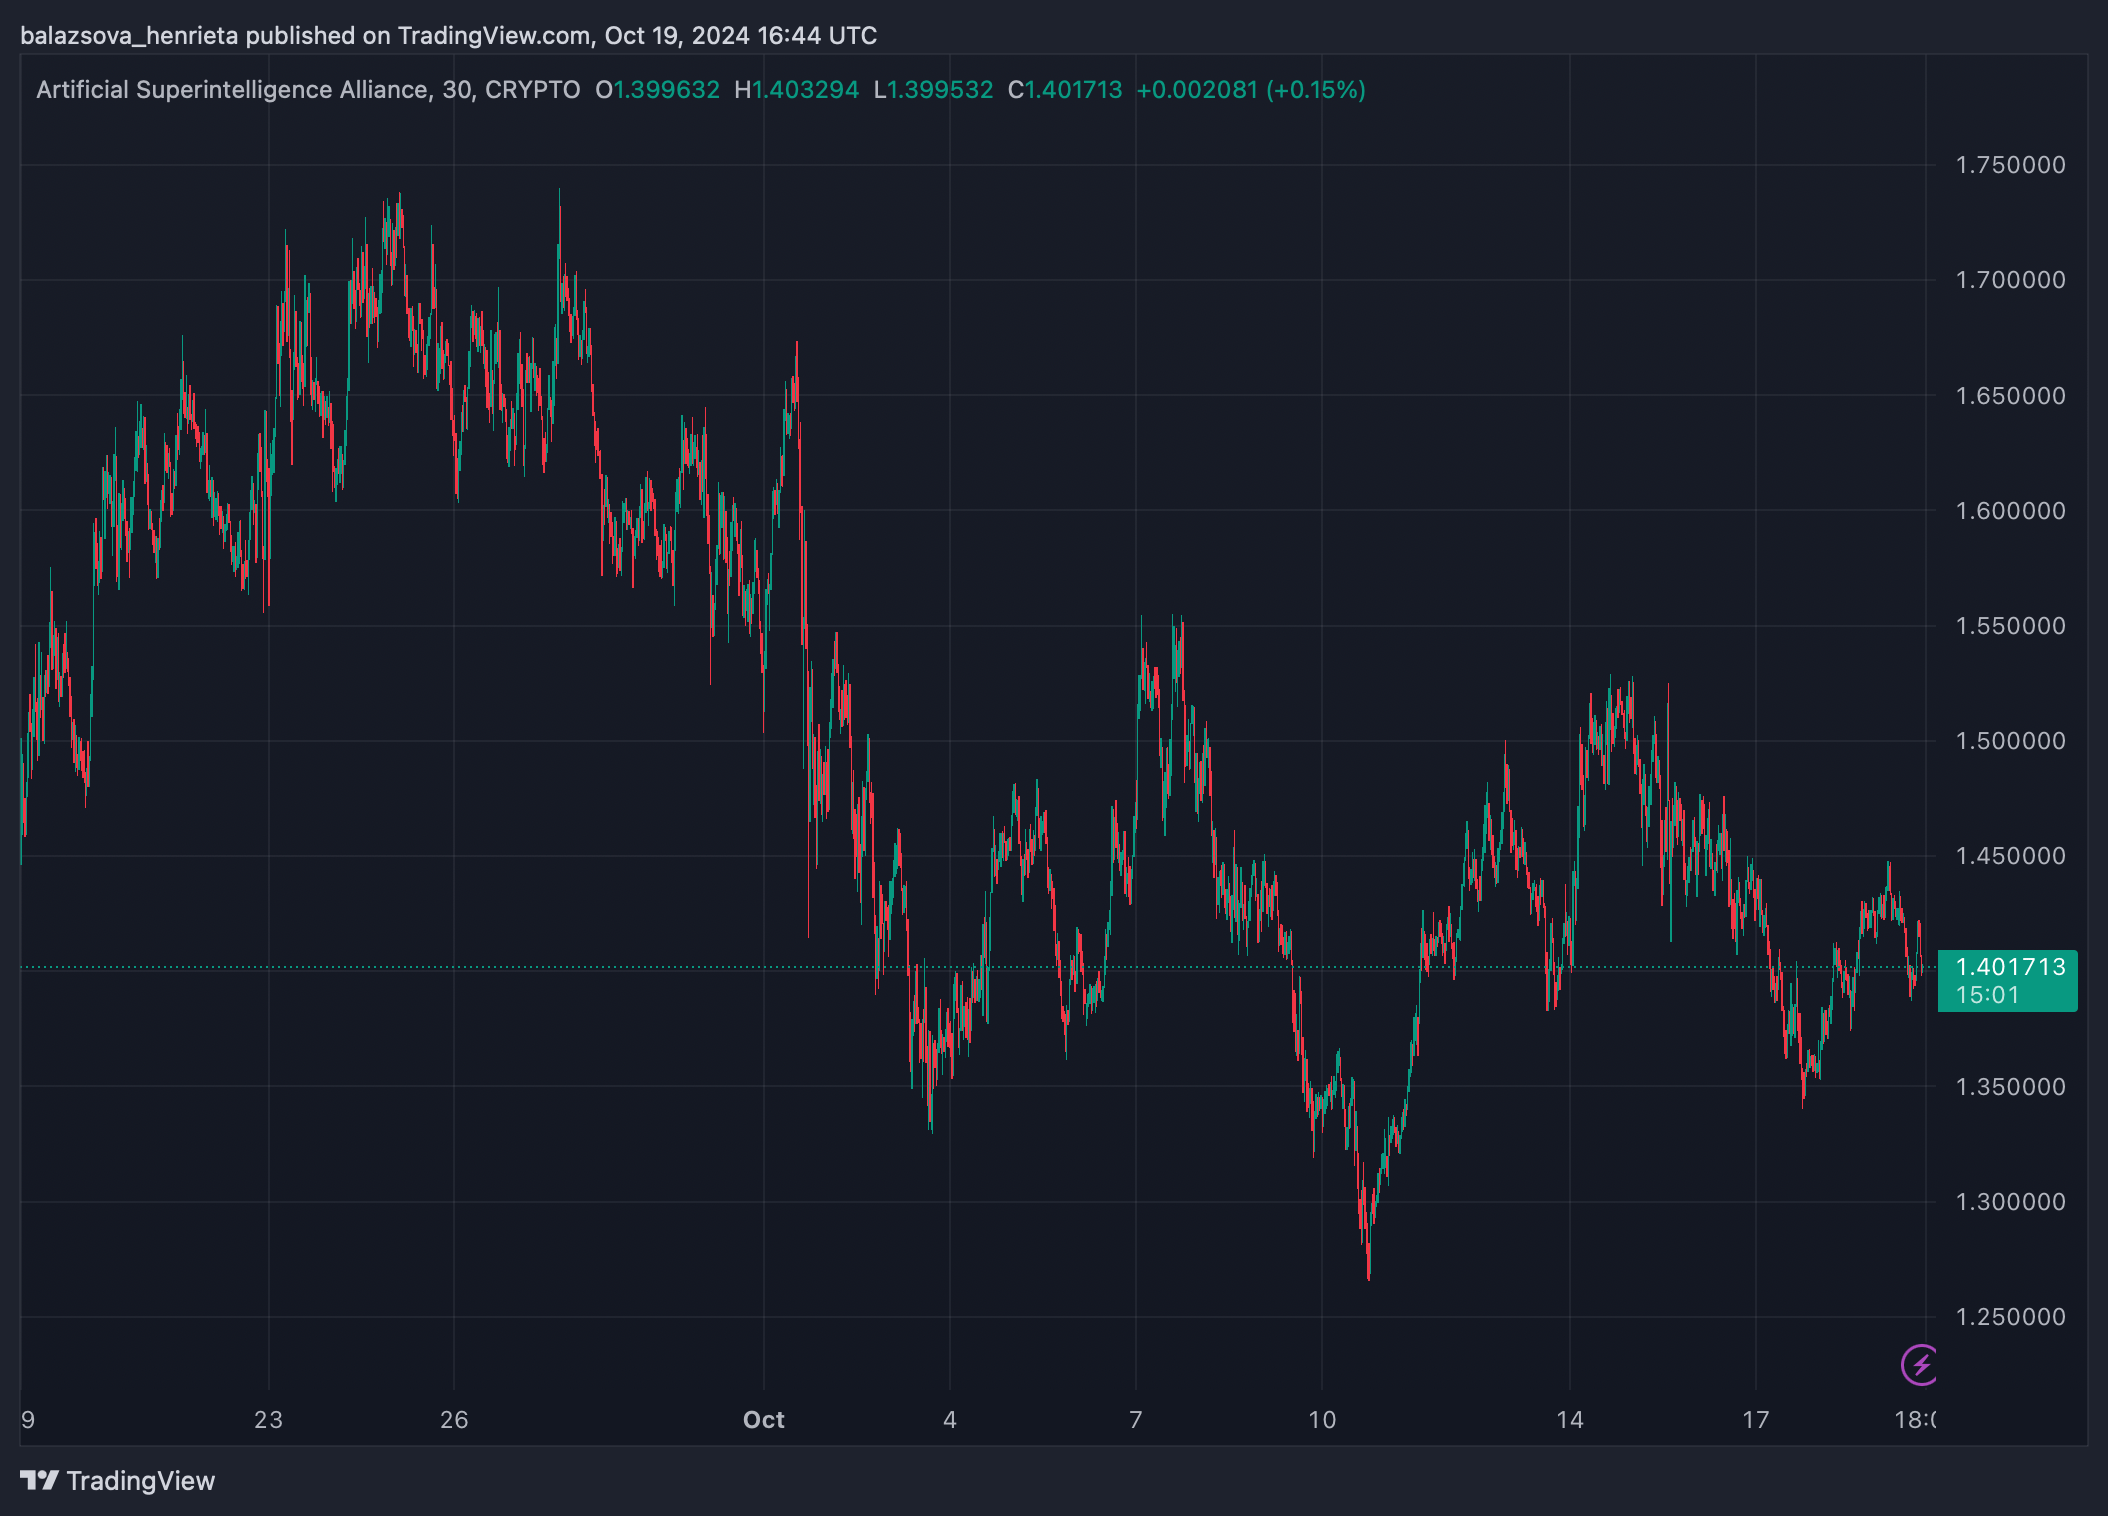Viewport: 2108px width, 1516px height.
Task: Click the High value H1.403294
Action: click(x=796, y=90)
